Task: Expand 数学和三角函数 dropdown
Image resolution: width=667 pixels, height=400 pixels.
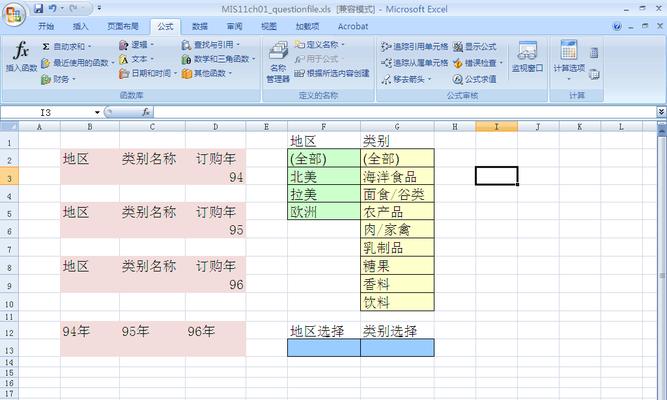Action: [219, 59]
